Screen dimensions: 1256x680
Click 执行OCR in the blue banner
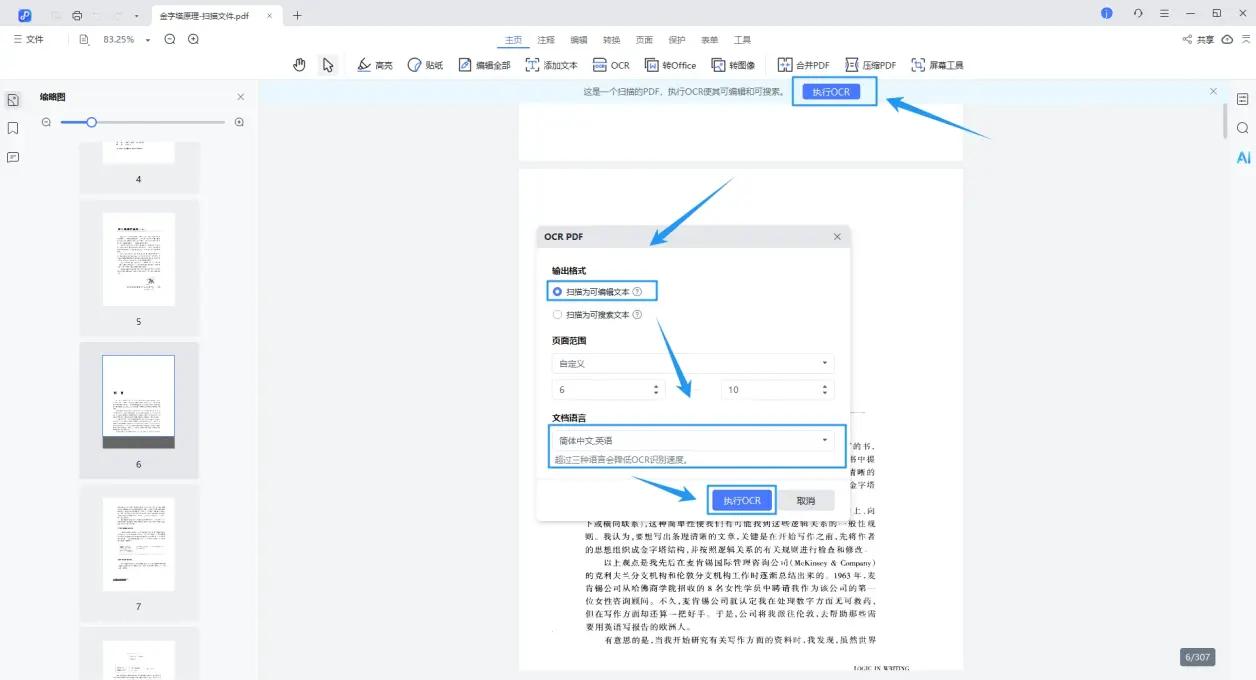[x=832, y=92]
